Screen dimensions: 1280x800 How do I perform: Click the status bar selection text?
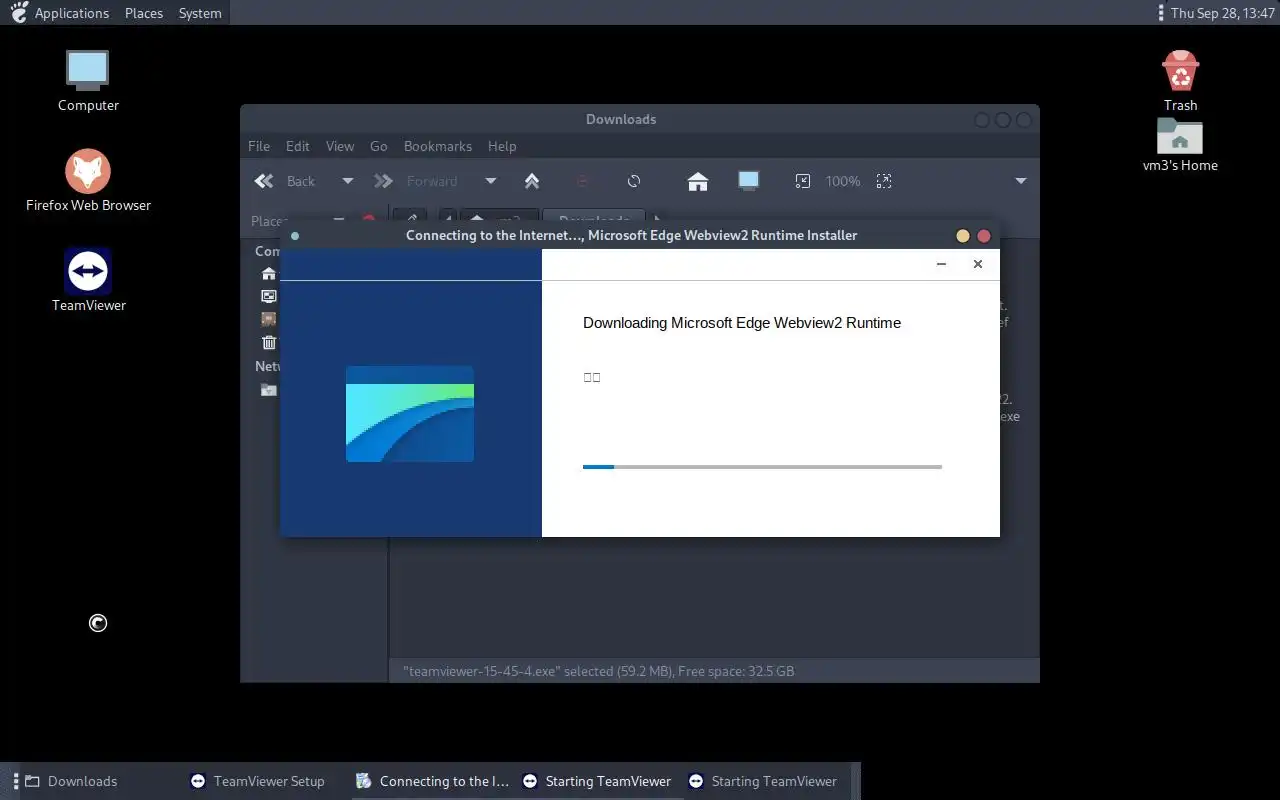[598, 671]
